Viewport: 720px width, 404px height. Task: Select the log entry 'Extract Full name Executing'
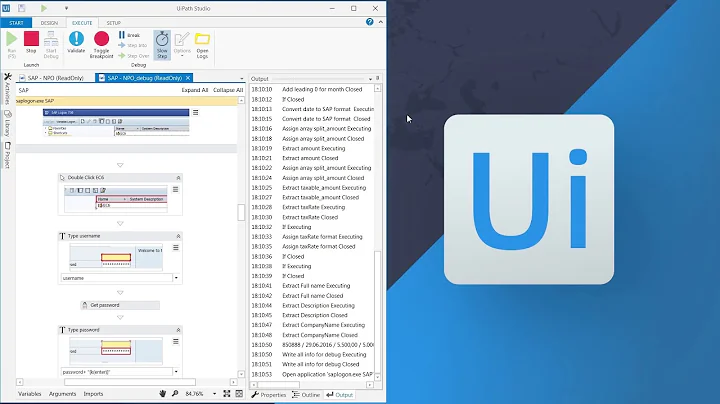[x=316, y=286]
